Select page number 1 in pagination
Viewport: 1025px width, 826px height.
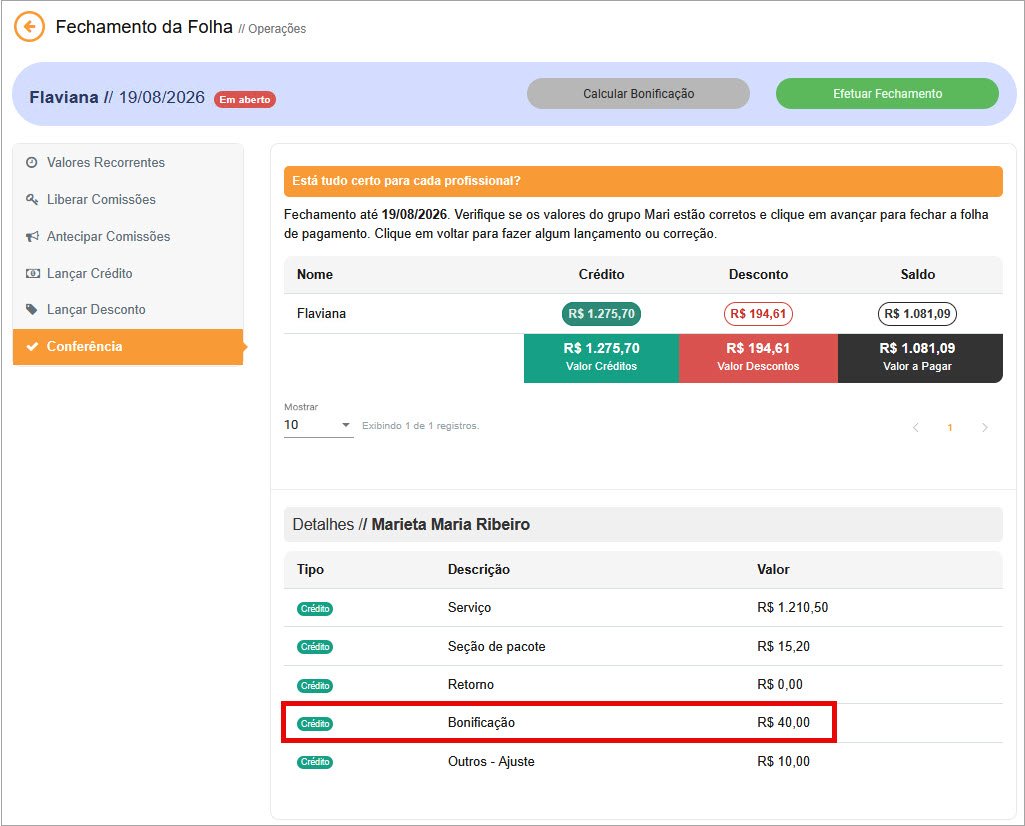tap(950, 427)
